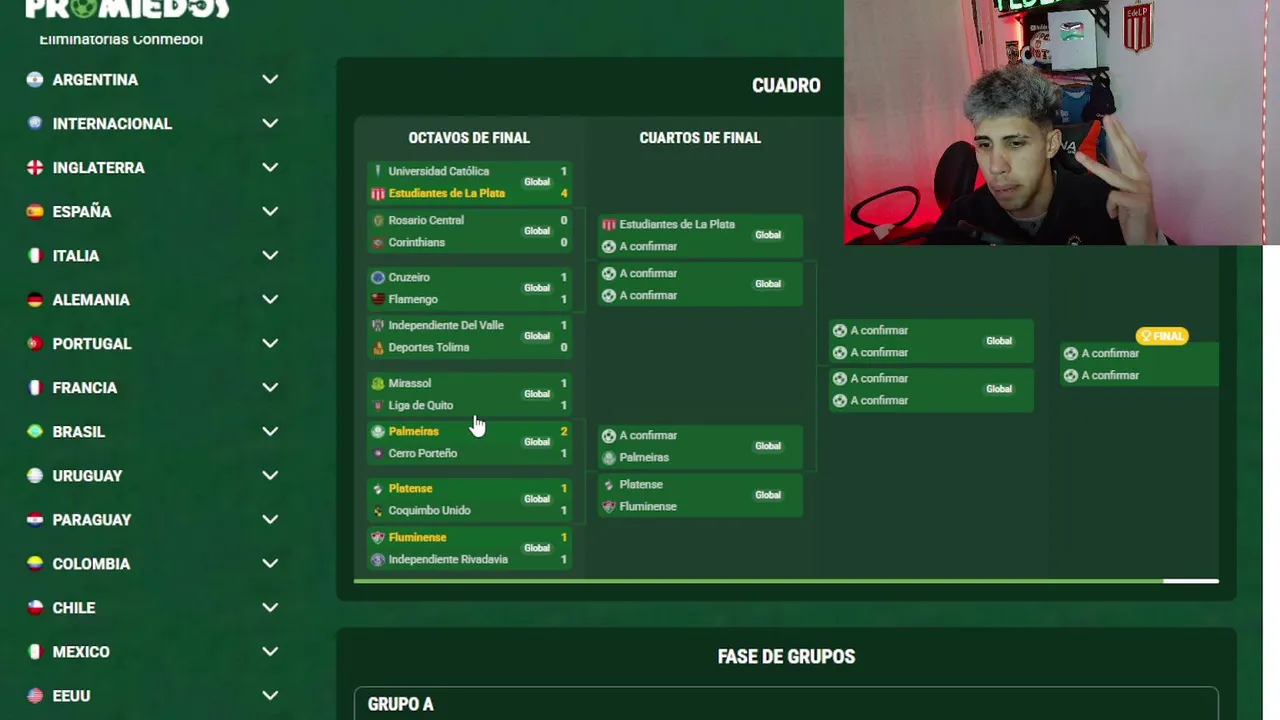This screenshot has height=720, width=1280.
Task: Select the FINAL match card
Action: [x=1139, y=364]
